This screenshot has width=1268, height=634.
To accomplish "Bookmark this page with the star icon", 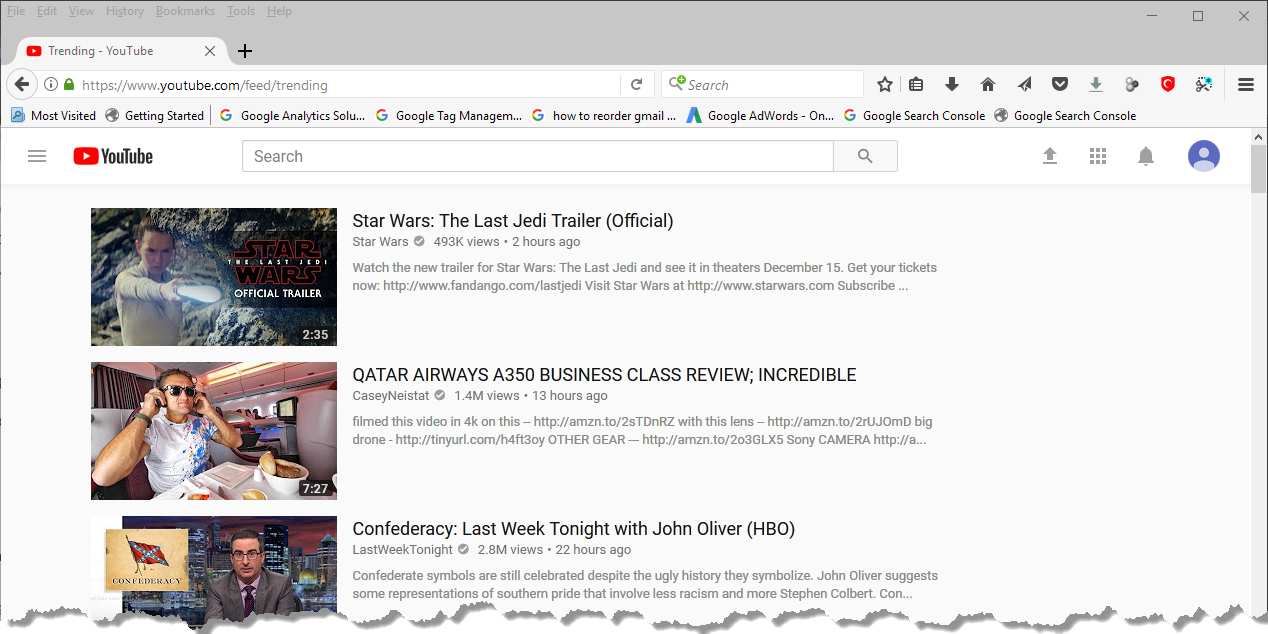I will coord(885,85).
